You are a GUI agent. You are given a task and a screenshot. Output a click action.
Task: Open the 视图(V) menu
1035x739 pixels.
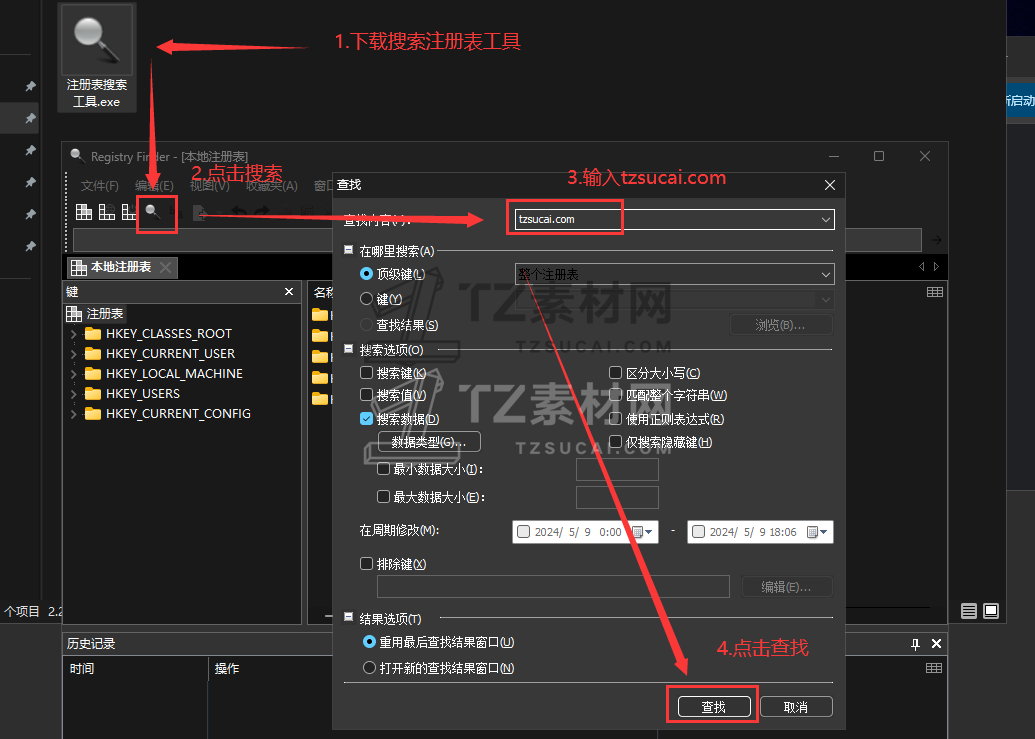(210, 185)
